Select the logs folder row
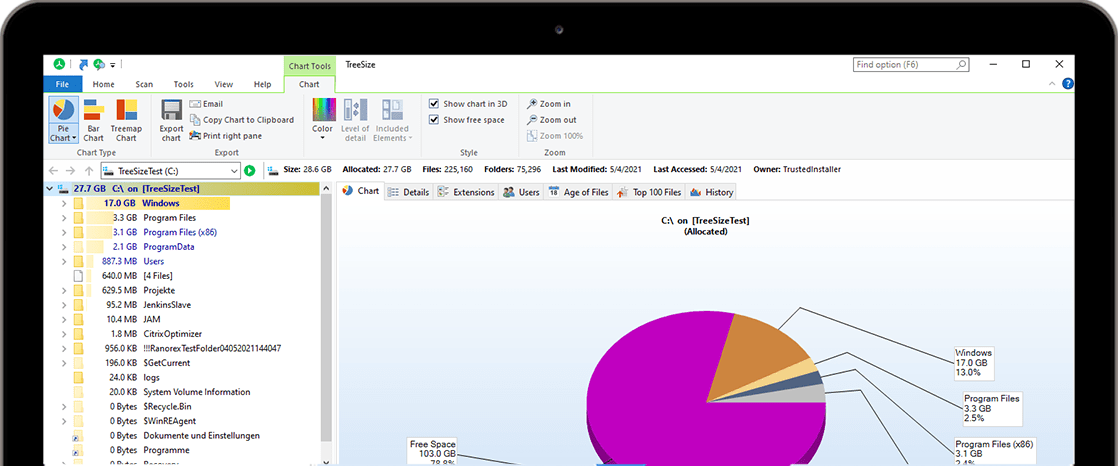Viewport: 1118px width, 466px height. pos(183,378)
